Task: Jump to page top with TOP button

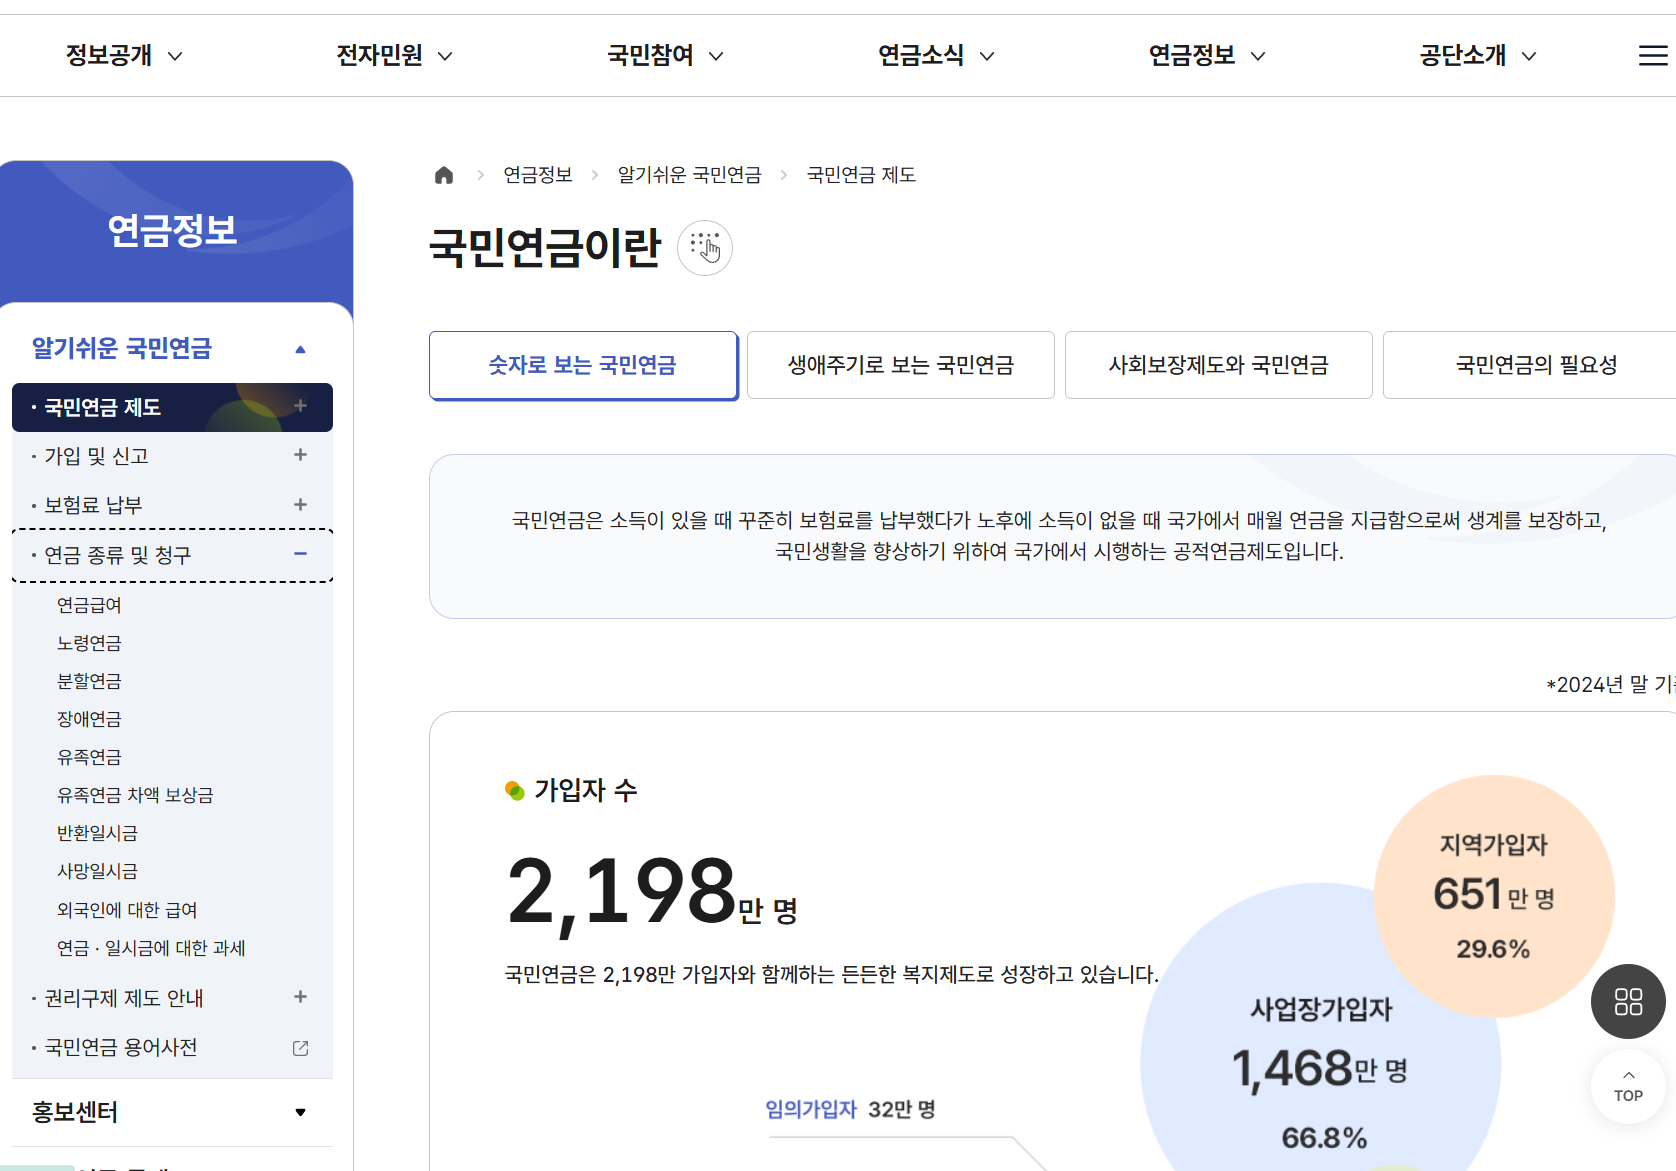Action: point(1628,1086)
